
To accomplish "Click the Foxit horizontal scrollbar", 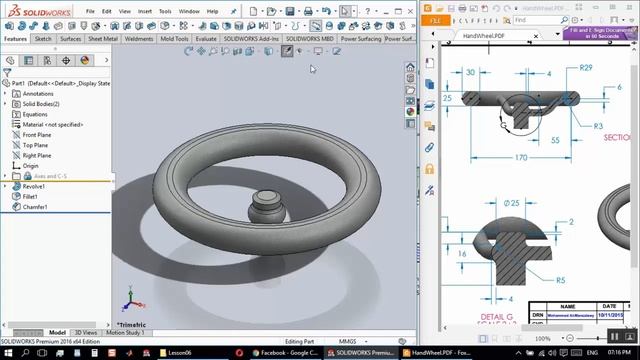I will [x=552, y=327].
